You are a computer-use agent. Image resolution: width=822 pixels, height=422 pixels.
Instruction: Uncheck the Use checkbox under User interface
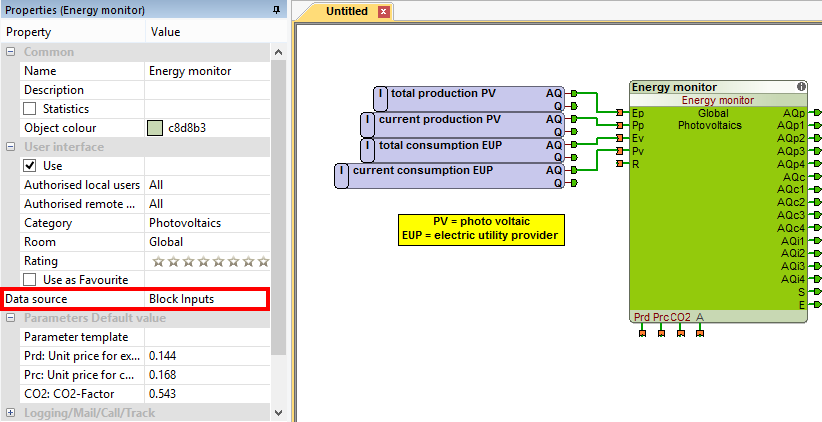(x=30, y=166)
